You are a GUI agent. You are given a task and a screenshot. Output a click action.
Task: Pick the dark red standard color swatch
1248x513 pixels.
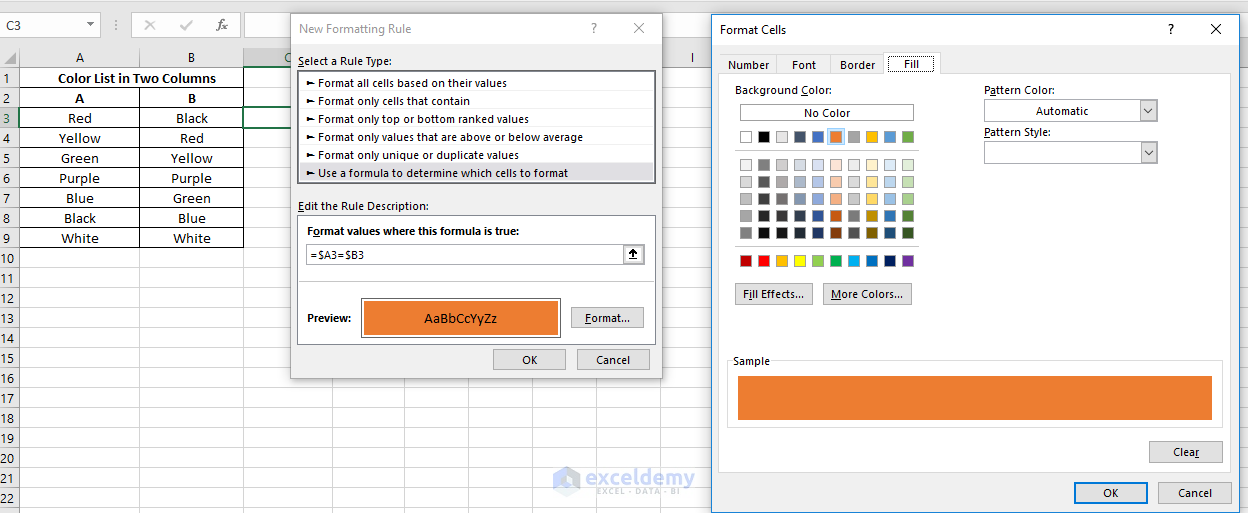(x=746, y=261)
